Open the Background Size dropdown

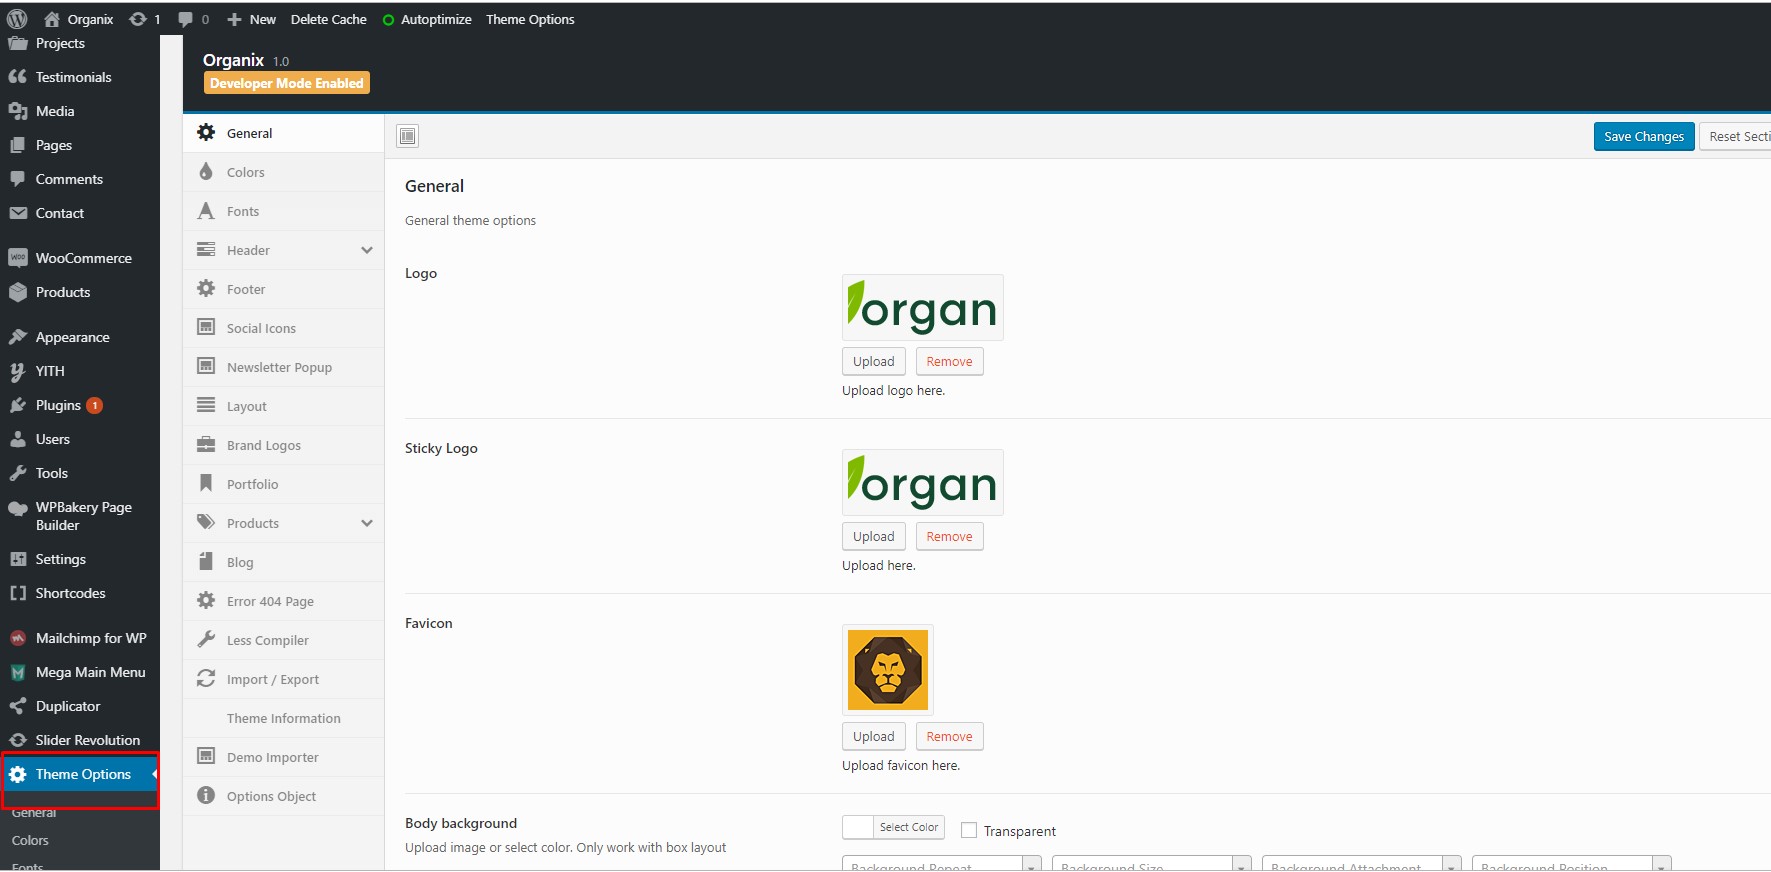(1152, 864)
